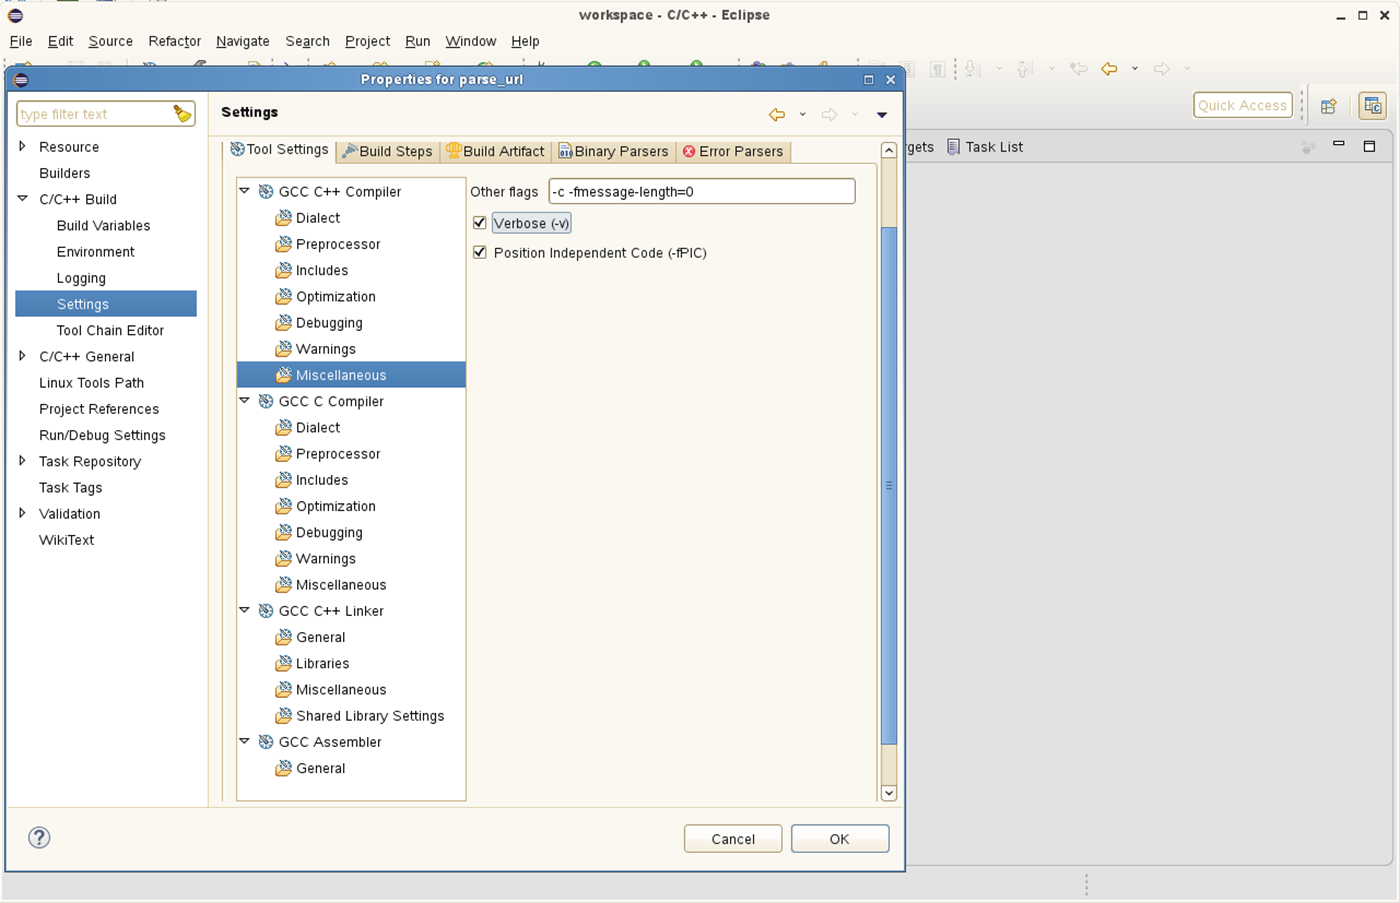Select Linux Tools Path page
The width and height of the screenshot is (1400, 903).
tap(91, 383)
